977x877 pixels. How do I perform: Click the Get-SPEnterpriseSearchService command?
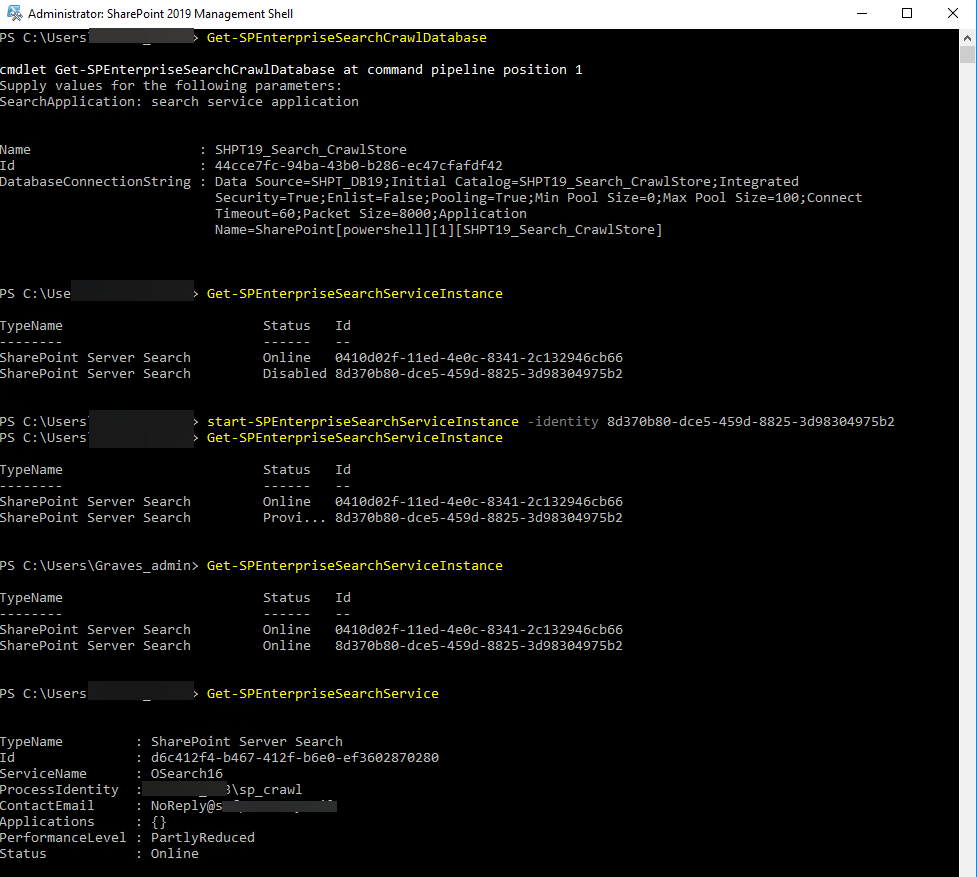(x=323, y=693)
